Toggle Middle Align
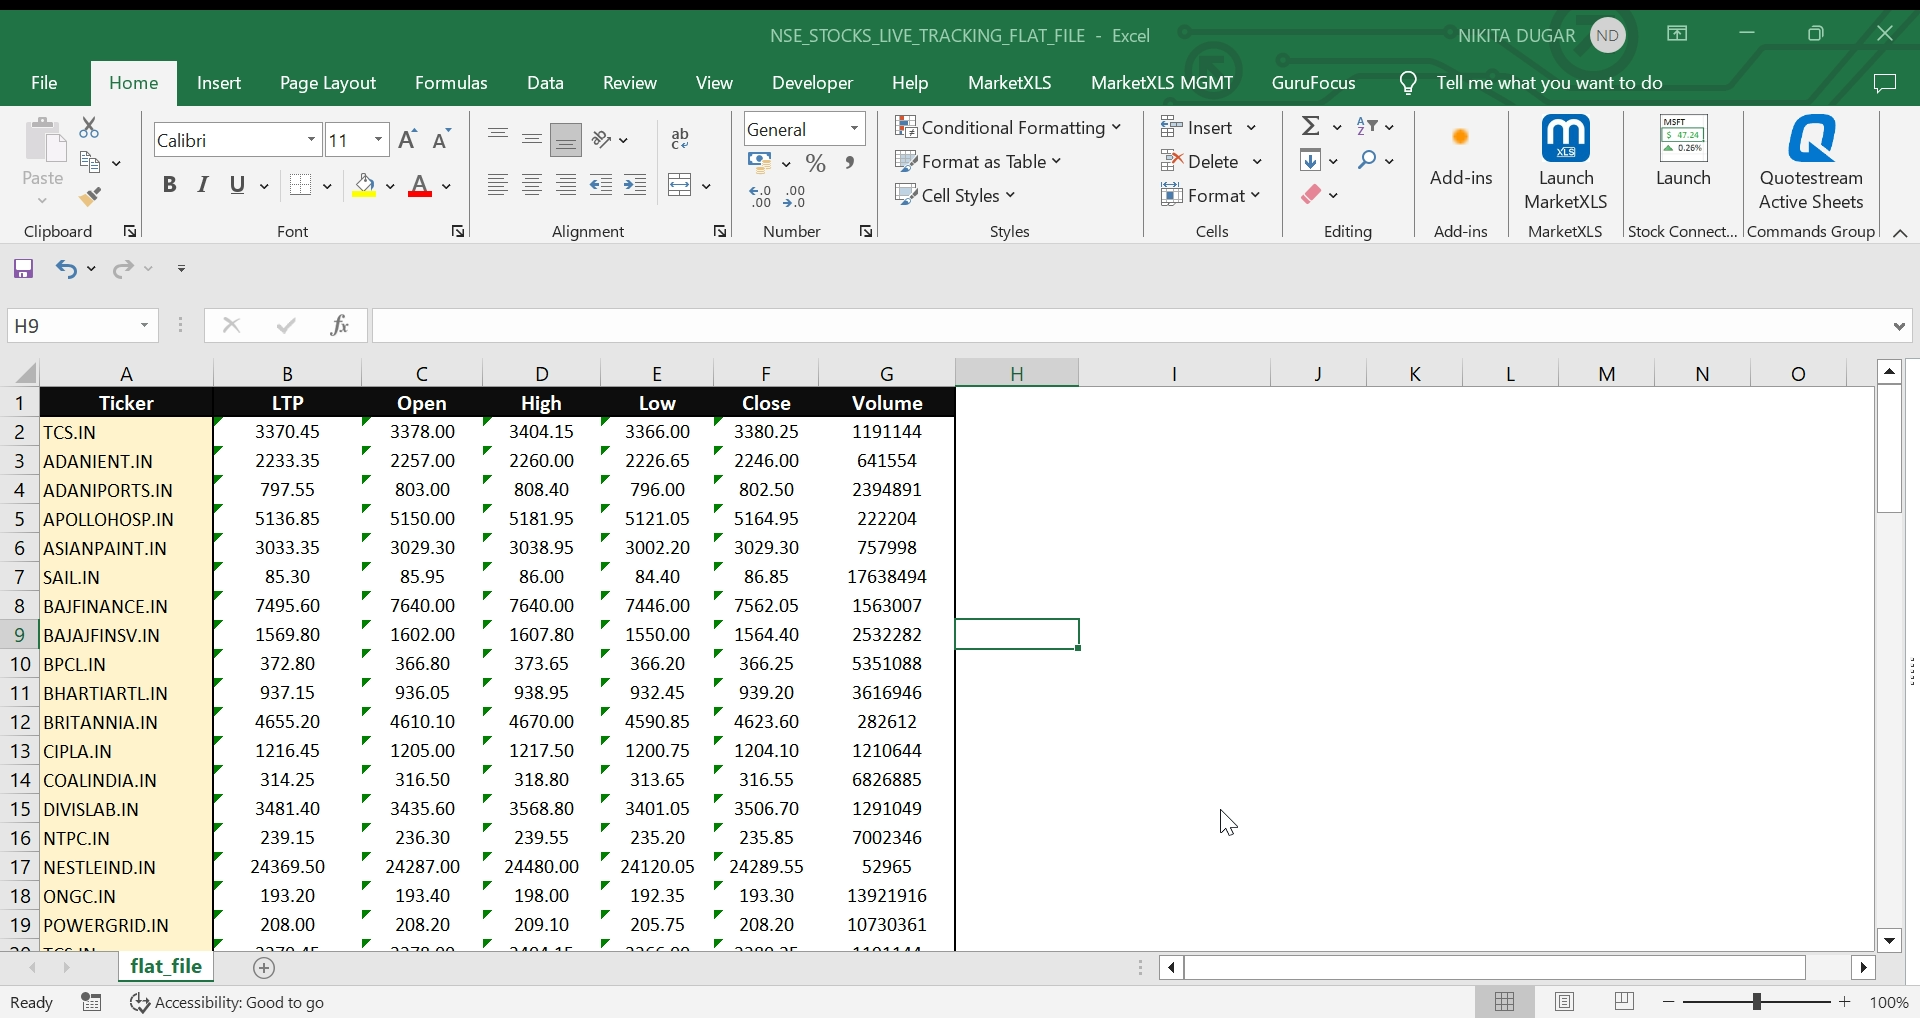 click(x=532, y=139)
